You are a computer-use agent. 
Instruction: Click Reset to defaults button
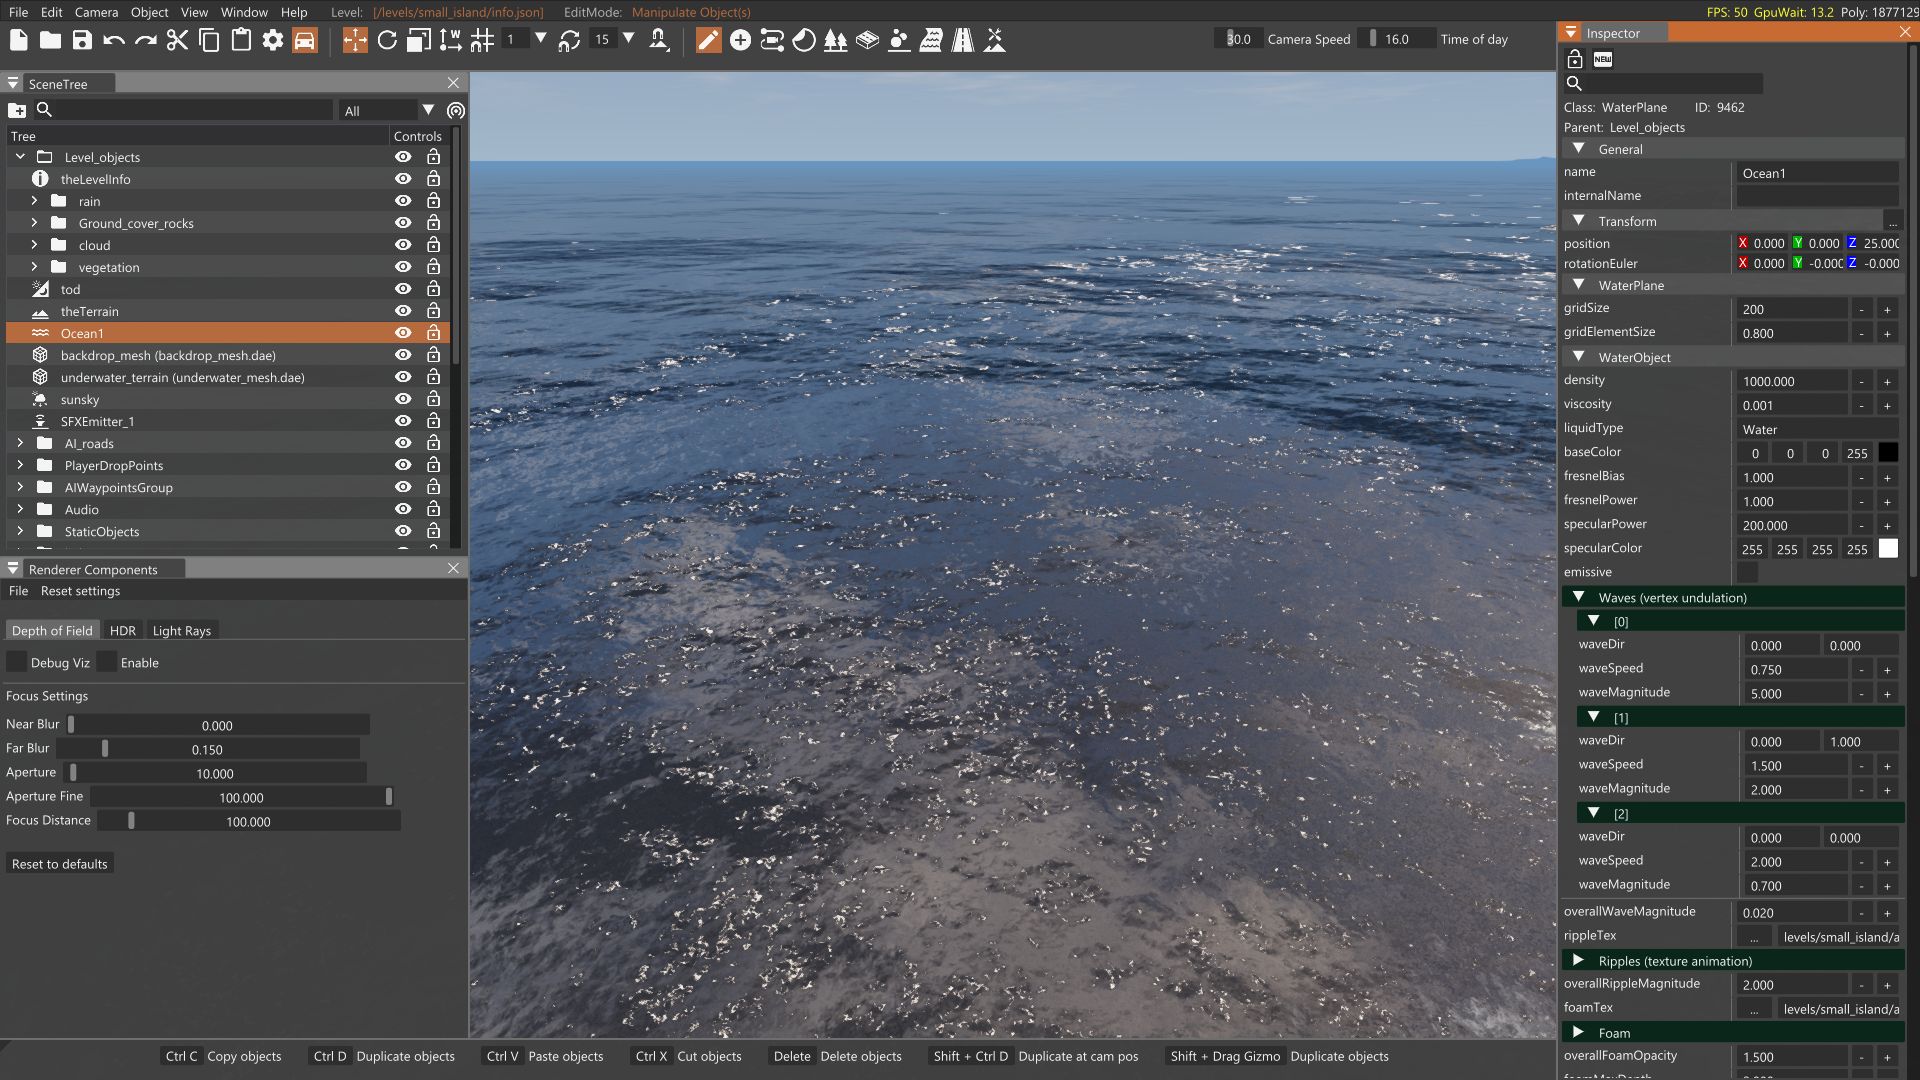click(60, 864)
